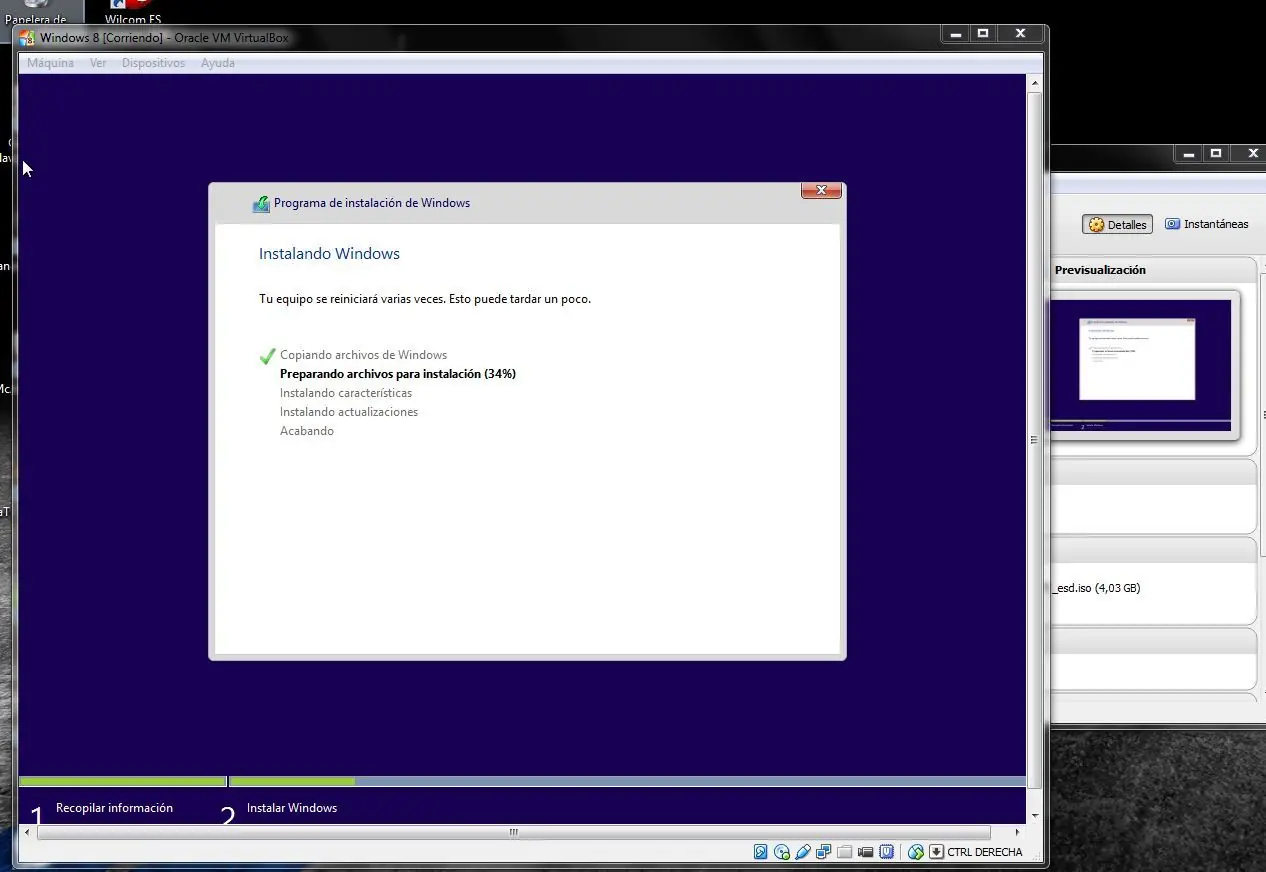Open the Máquina menu
This screenshot has width=1266, height=872.
coord(50,63)
